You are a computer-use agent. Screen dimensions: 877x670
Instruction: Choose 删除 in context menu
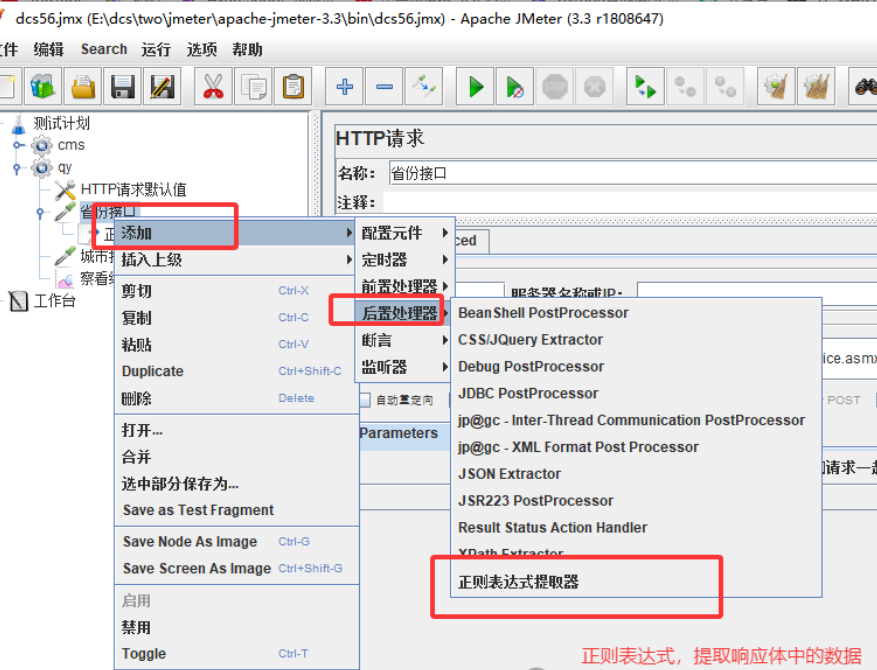coord(235,398)
